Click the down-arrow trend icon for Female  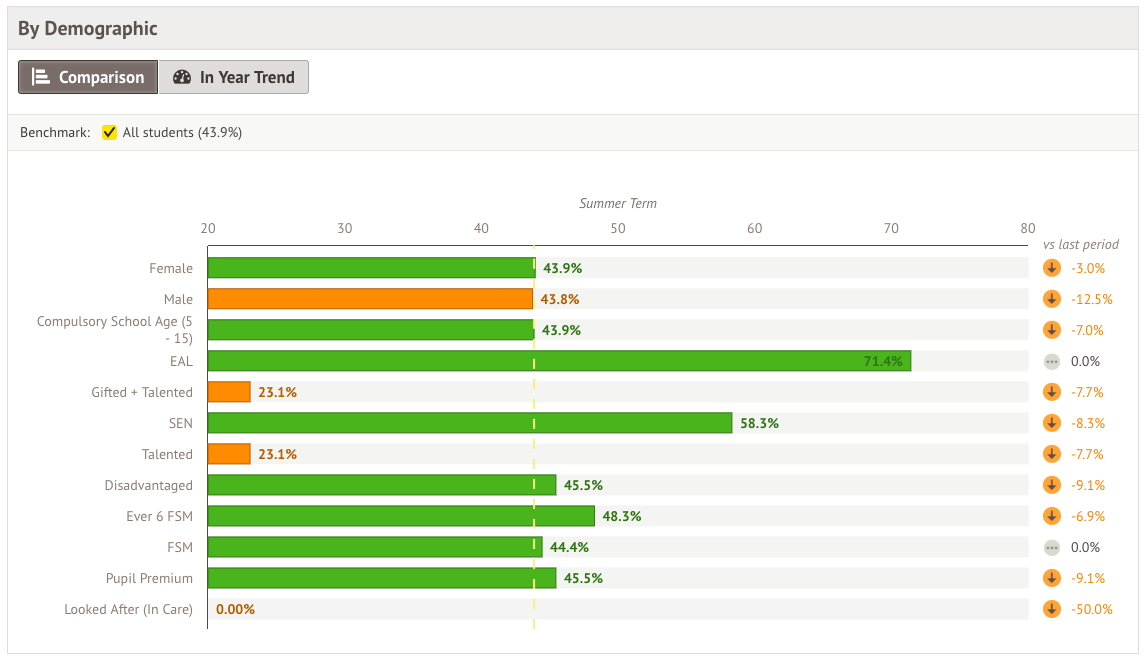(x=1051, y=268)
